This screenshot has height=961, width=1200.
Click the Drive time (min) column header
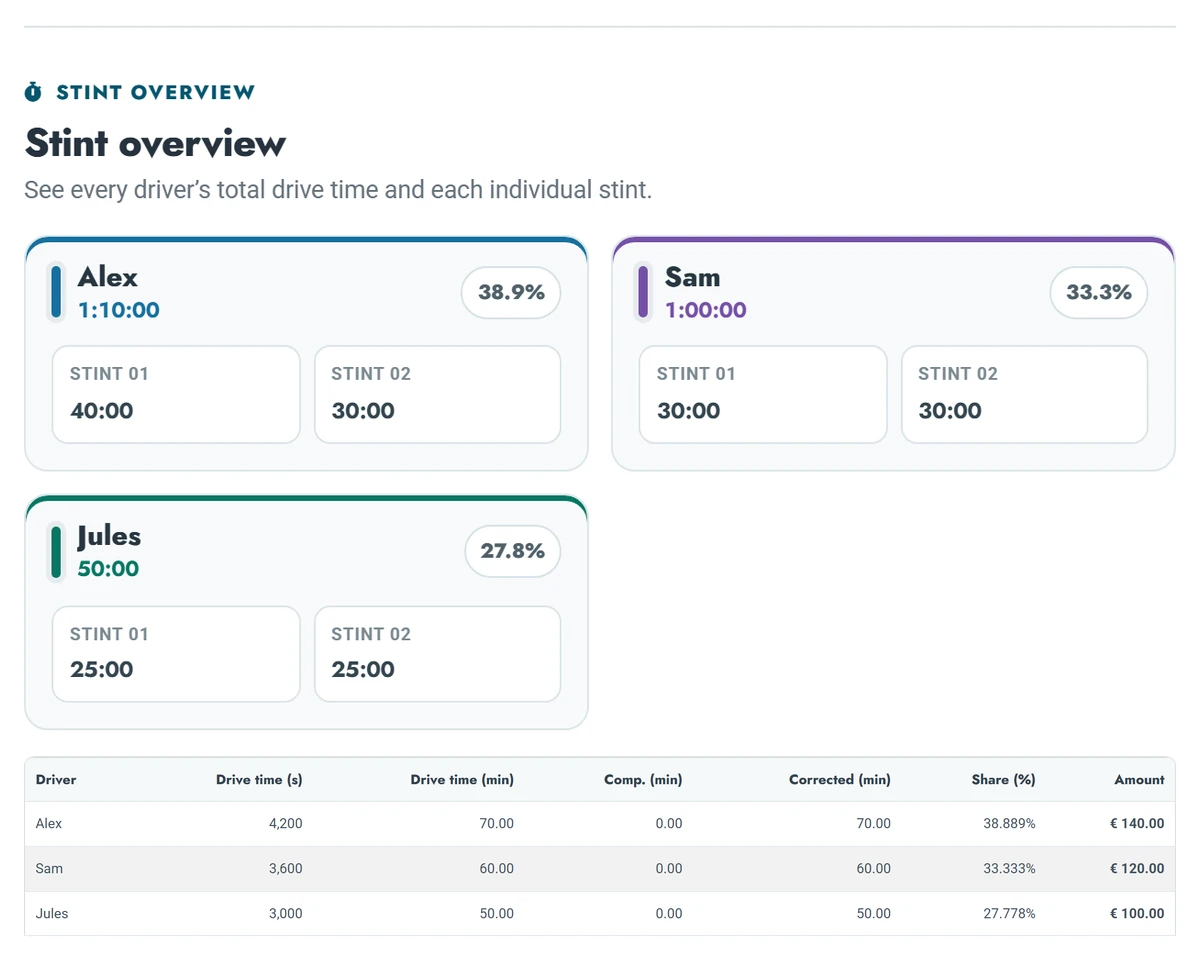click(x=462, y=780)
